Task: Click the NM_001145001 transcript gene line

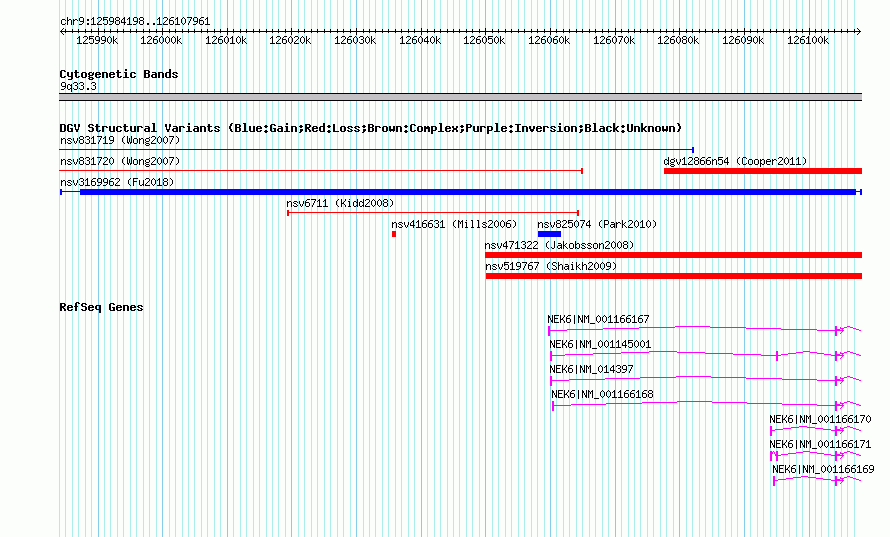Action: (x=706, y=355)
